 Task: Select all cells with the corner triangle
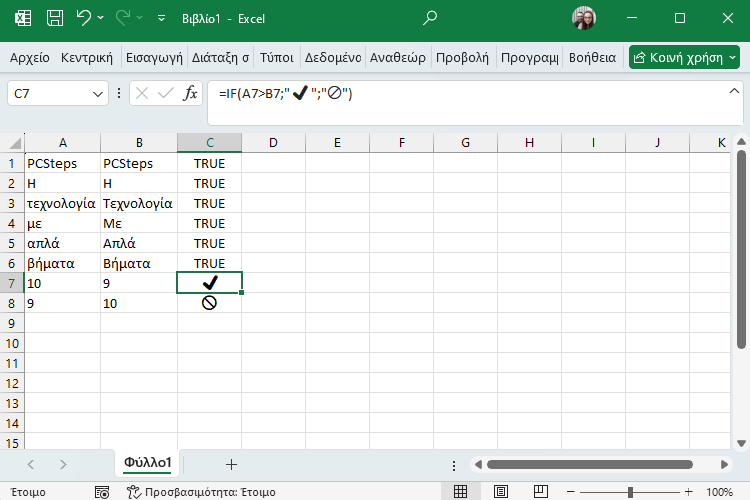pos(14,143)
